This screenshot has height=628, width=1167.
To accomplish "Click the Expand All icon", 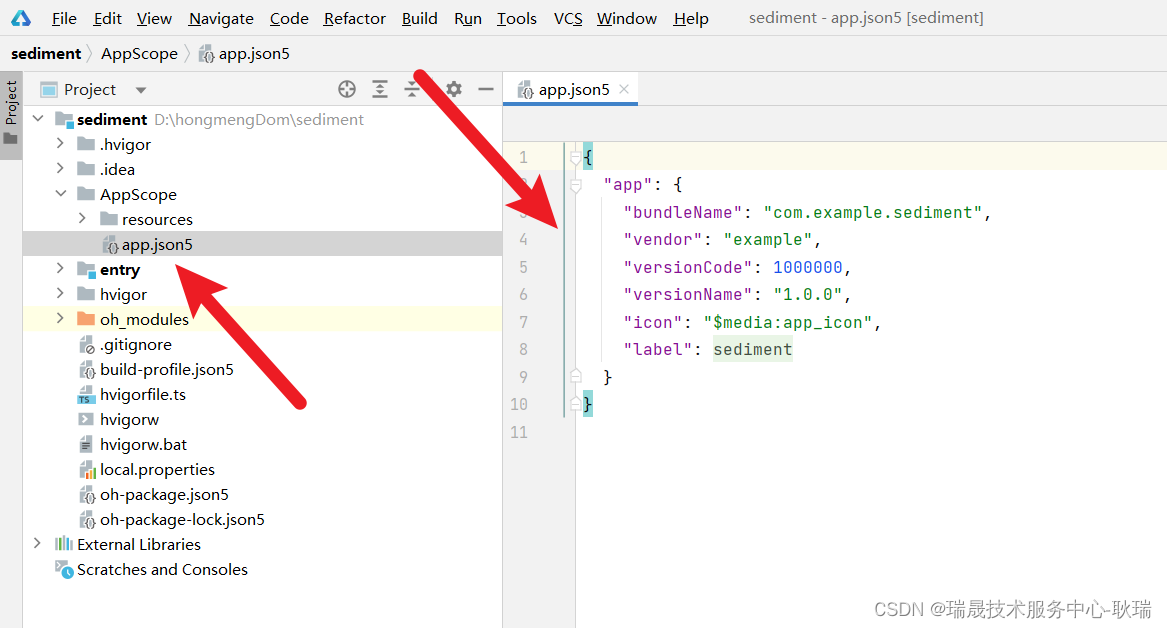I will pos(380,89).
